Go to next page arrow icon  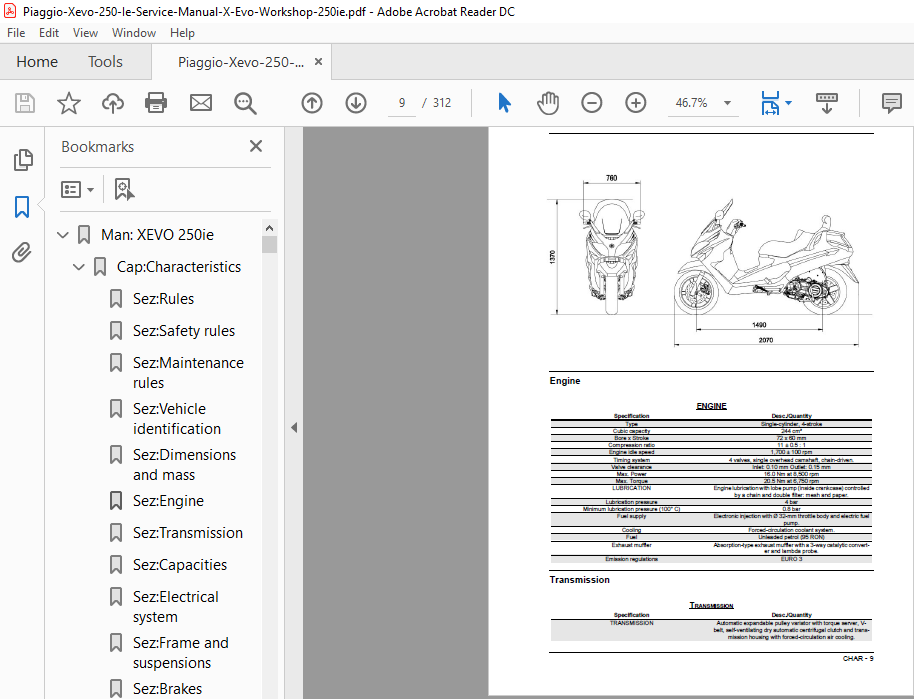pyautogui.click(x=356, y=103)
